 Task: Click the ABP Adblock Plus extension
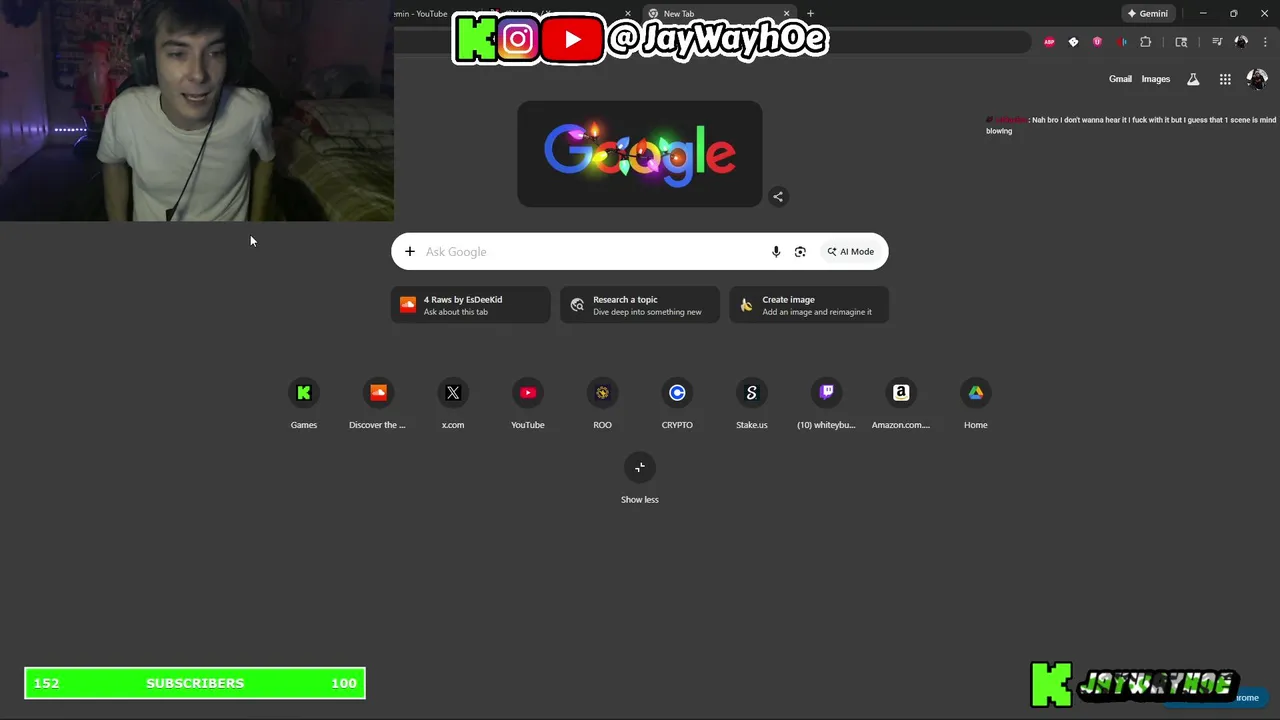click(1049, 42)
